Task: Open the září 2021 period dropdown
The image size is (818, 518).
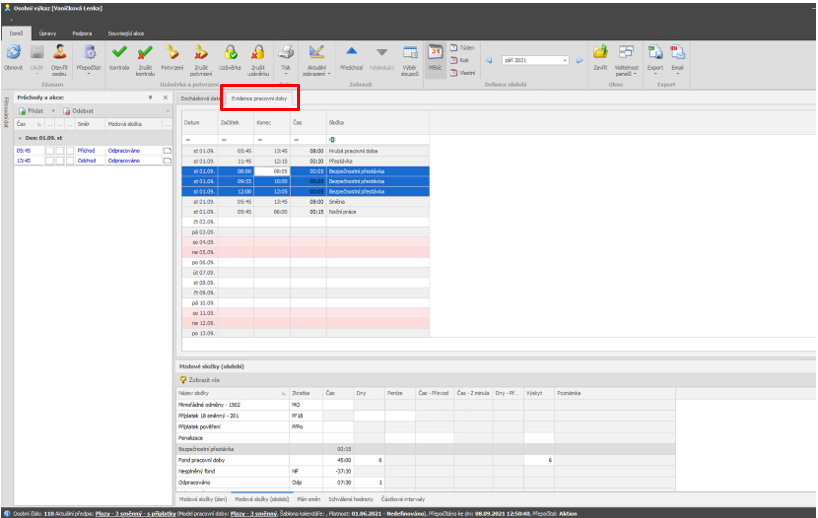Action: 564,61
